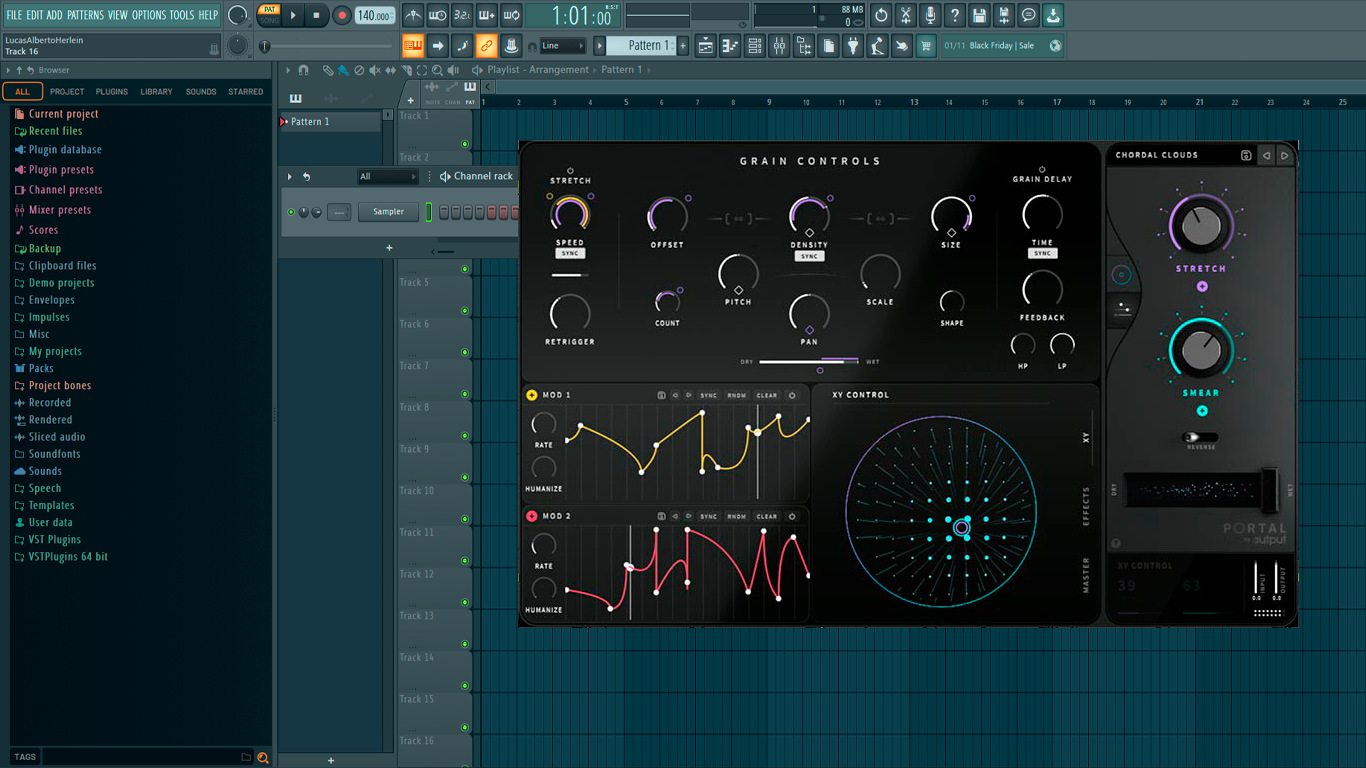Click the purple STRETCH macro knob

click(x=1201, y=226)
